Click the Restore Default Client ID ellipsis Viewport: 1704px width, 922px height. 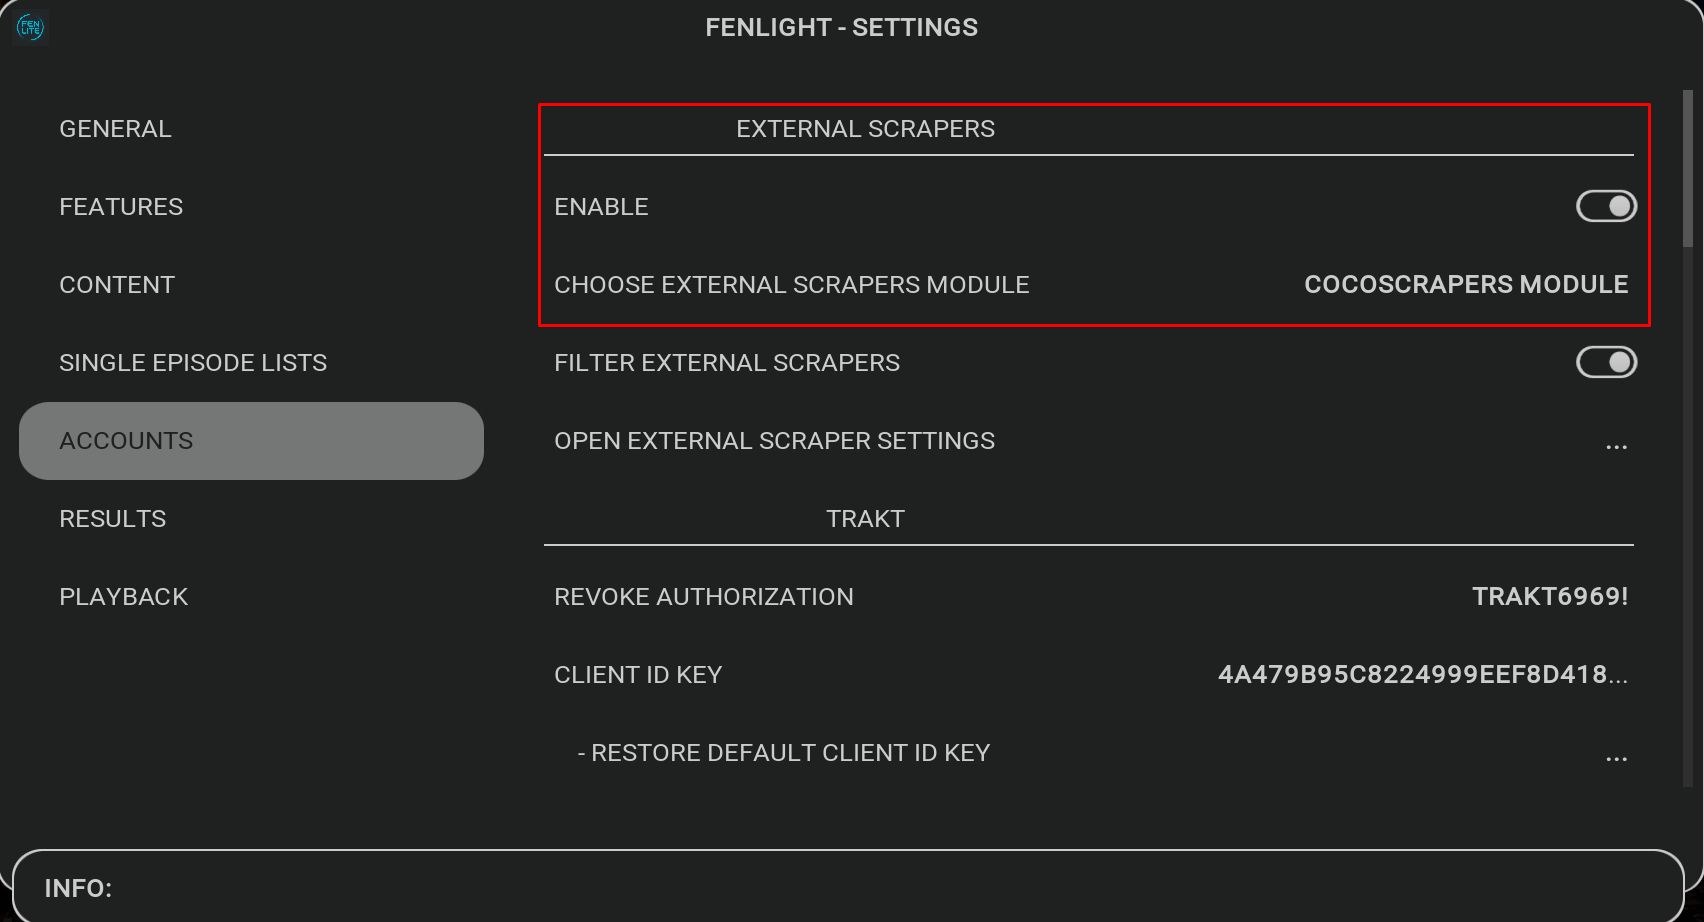(x=1616, y=755)
